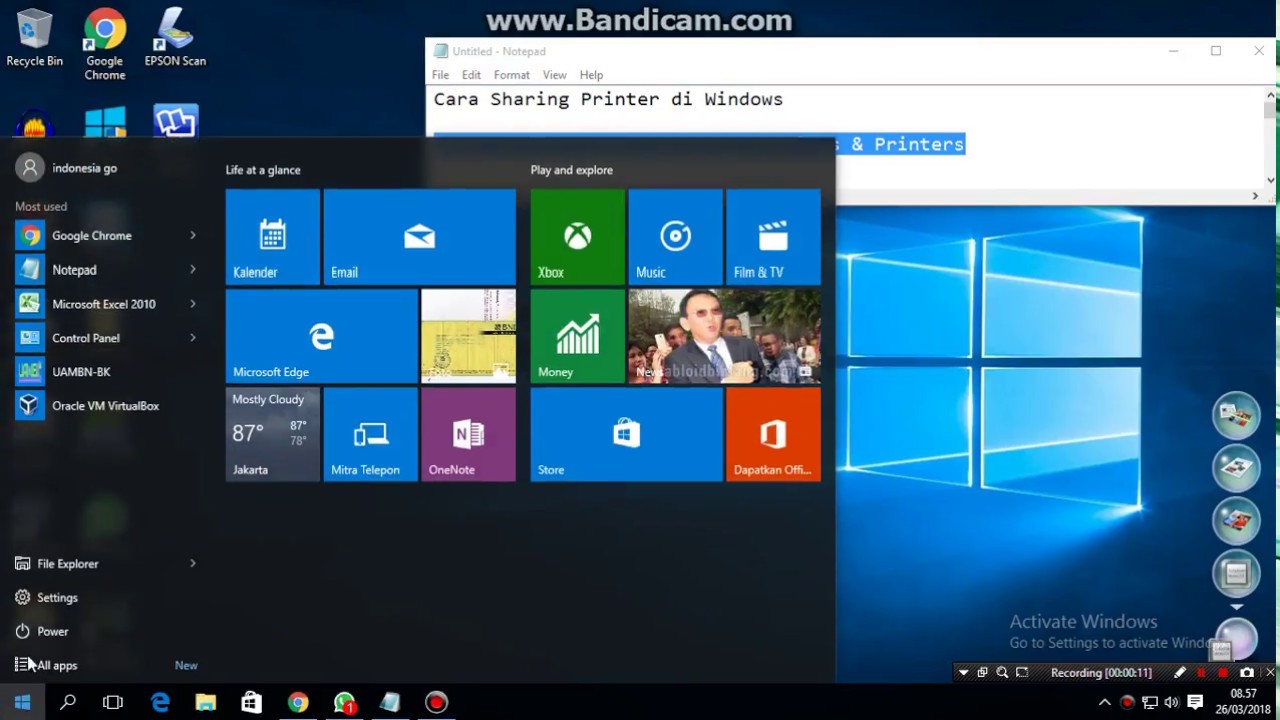Open taskbar Search magnifier
The height and width of the screenshot is (720, 1280).
(x=68, y=703)
